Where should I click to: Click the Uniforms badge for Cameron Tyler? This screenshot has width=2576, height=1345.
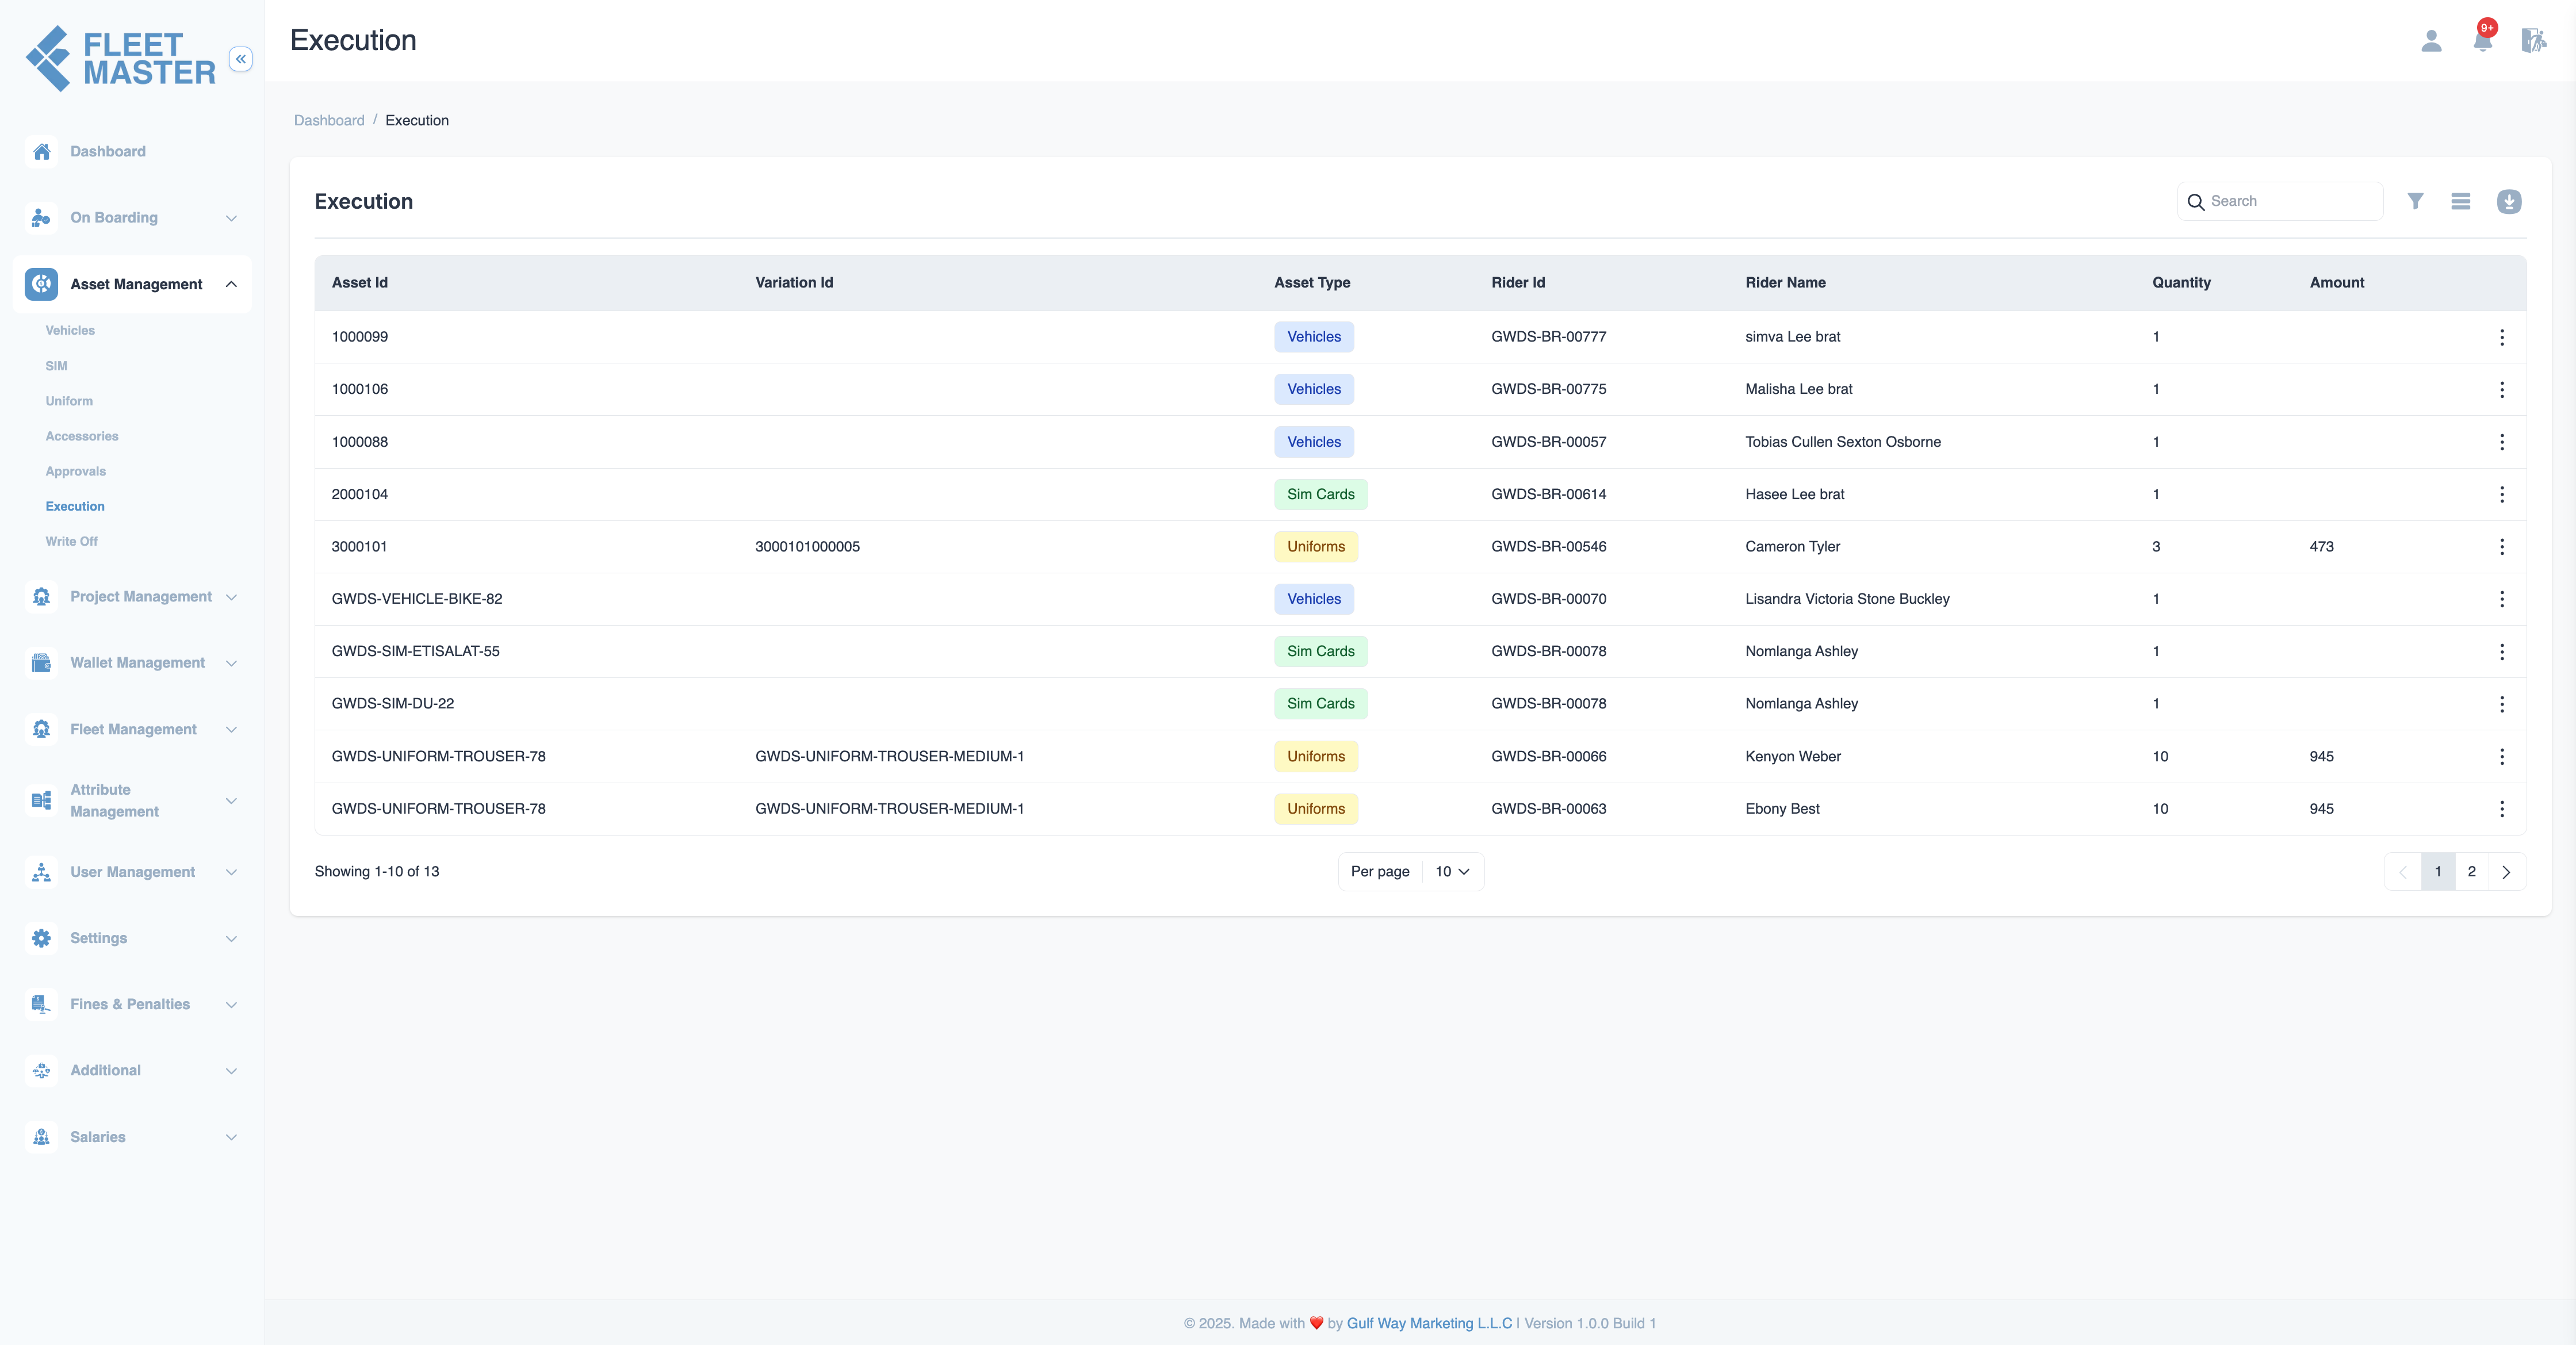click(x=1316, y=547)
